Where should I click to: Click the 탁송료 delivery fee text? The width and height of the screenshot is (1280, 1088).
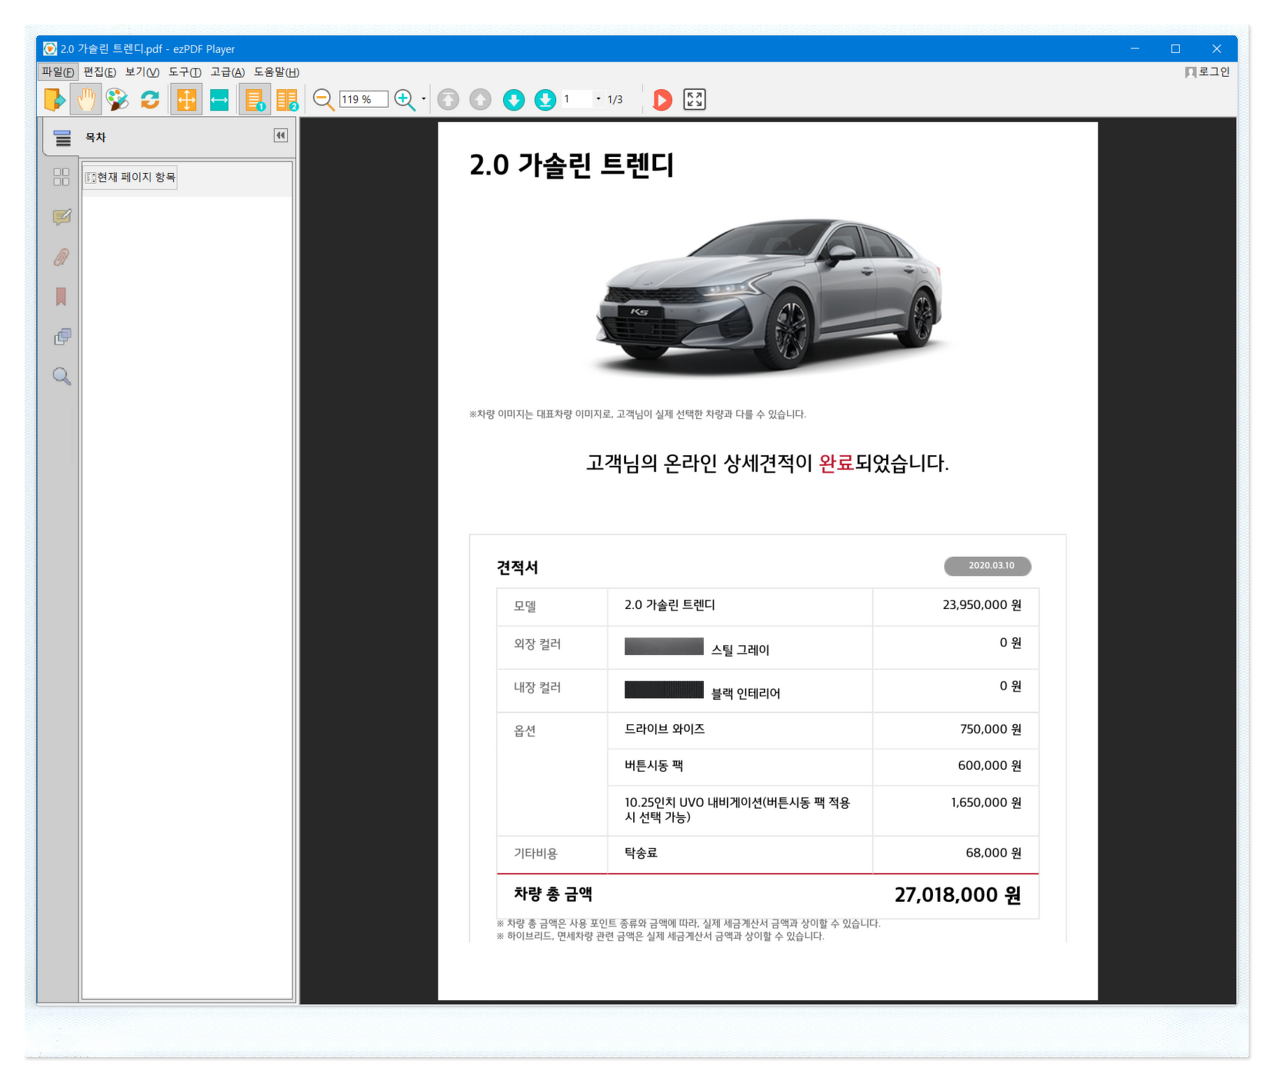pyautogui.click(x=641, y=853)
